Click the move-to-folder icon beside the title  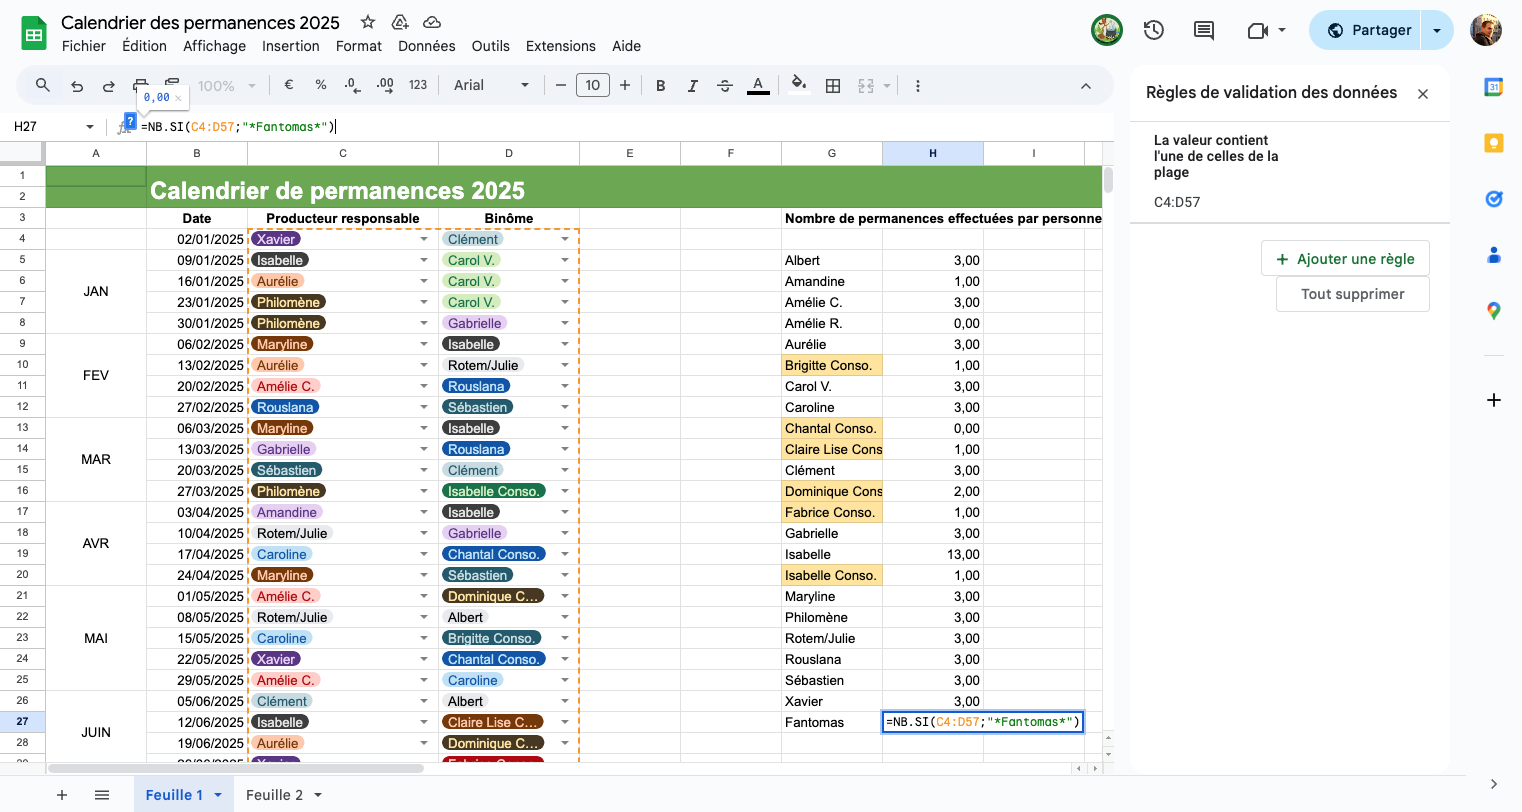pyautogui.click(x=400, y=22)
